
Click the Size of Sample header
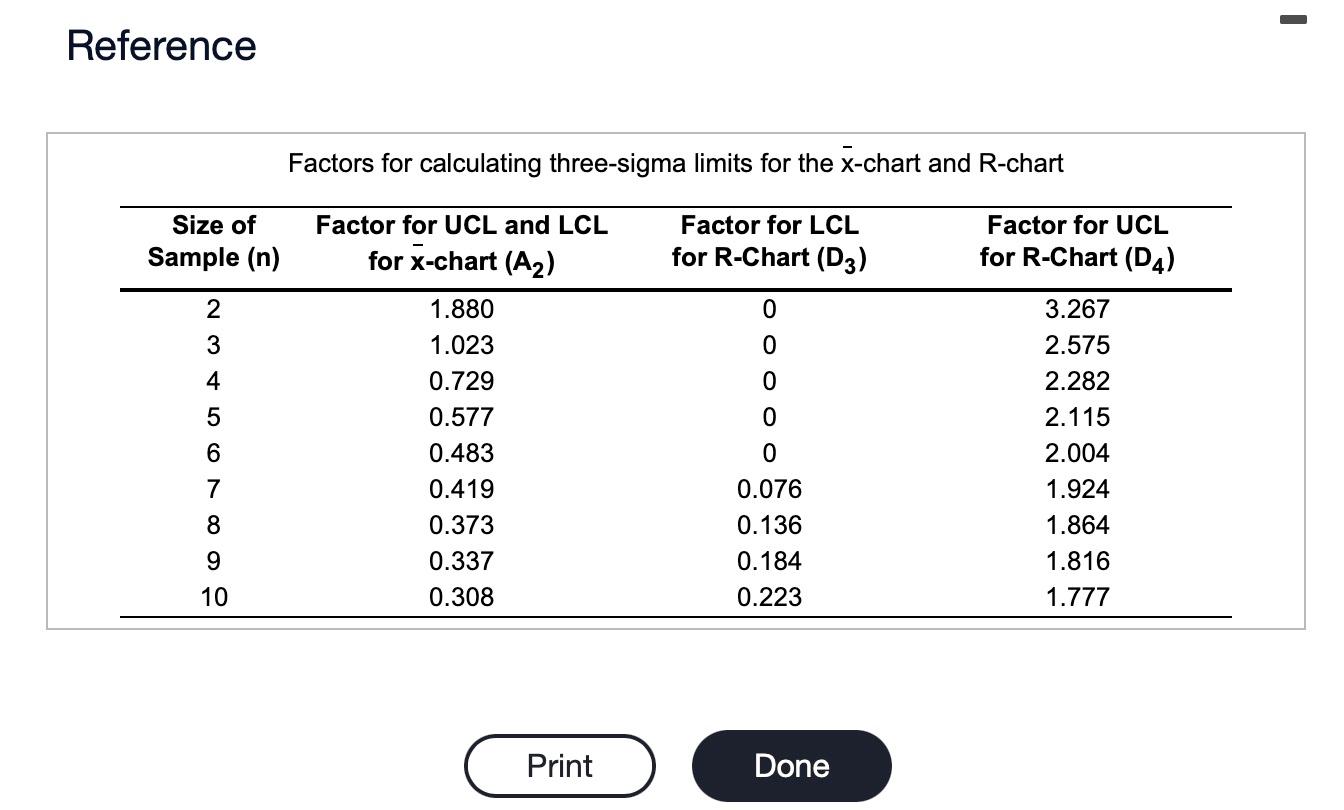click(213, 241)
